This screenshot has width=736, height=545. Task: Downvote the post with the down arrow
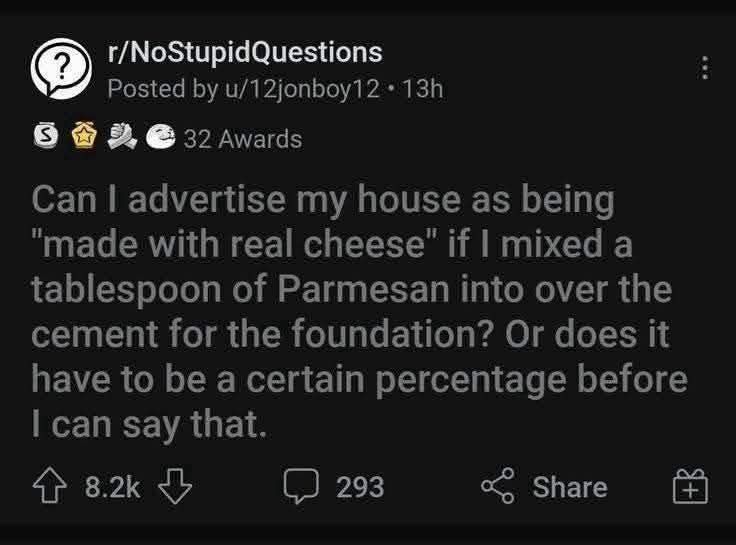[x=175, y=487]
